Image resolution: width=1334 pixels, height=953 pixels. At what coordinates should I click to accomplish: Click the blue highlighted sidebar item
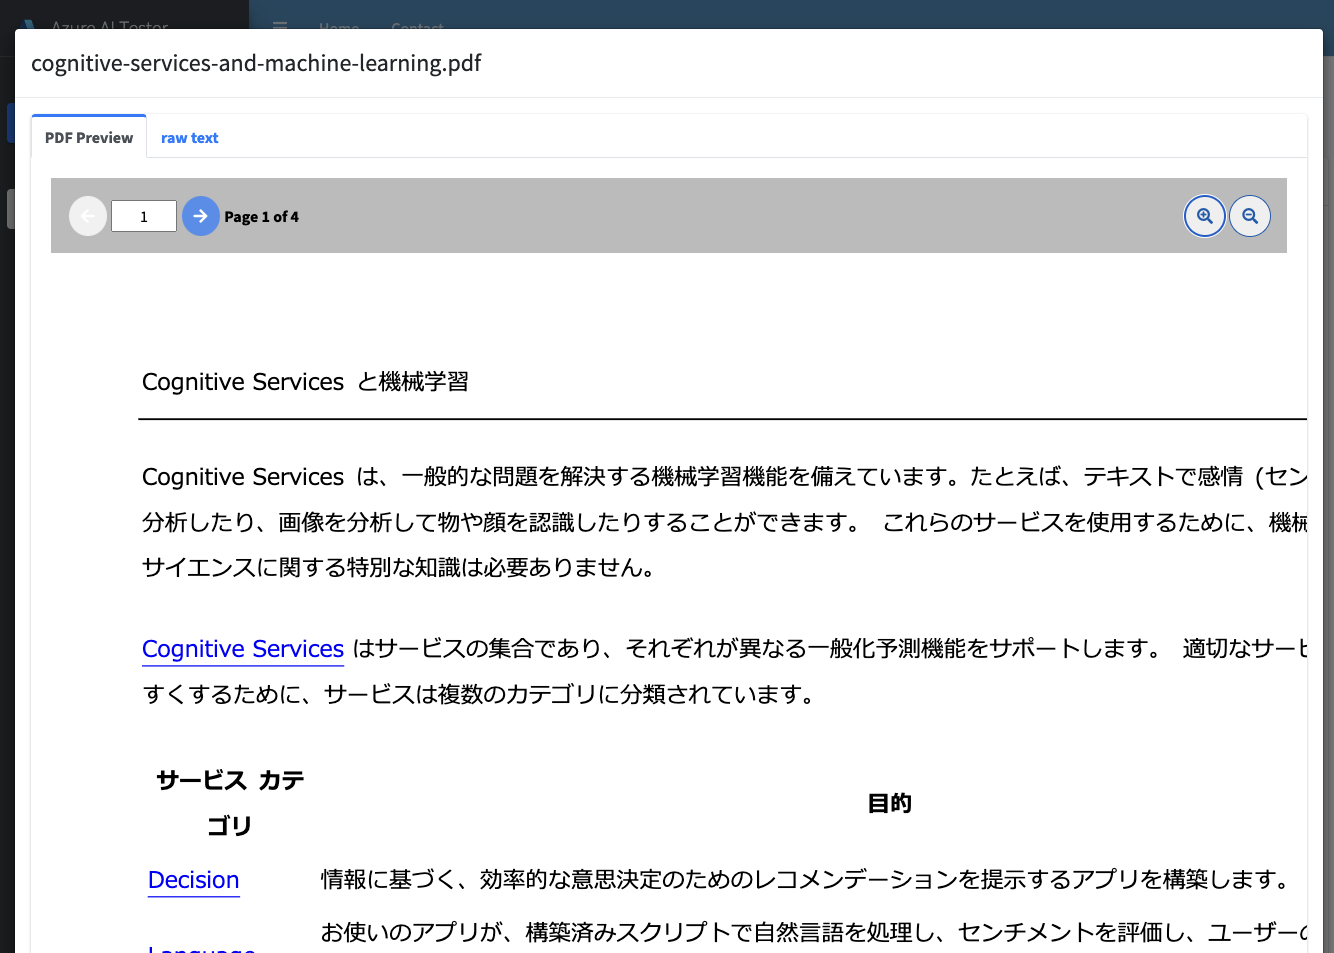[x=13, y=121]
